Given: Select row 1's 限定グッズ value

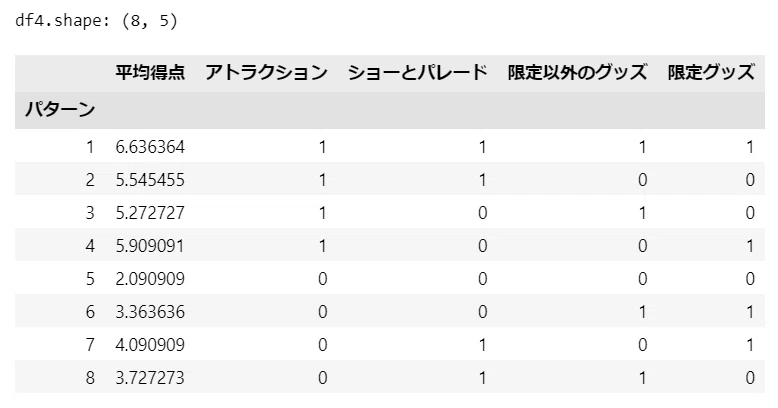Looking at the screenshot, I should click(x=750, y=147).
